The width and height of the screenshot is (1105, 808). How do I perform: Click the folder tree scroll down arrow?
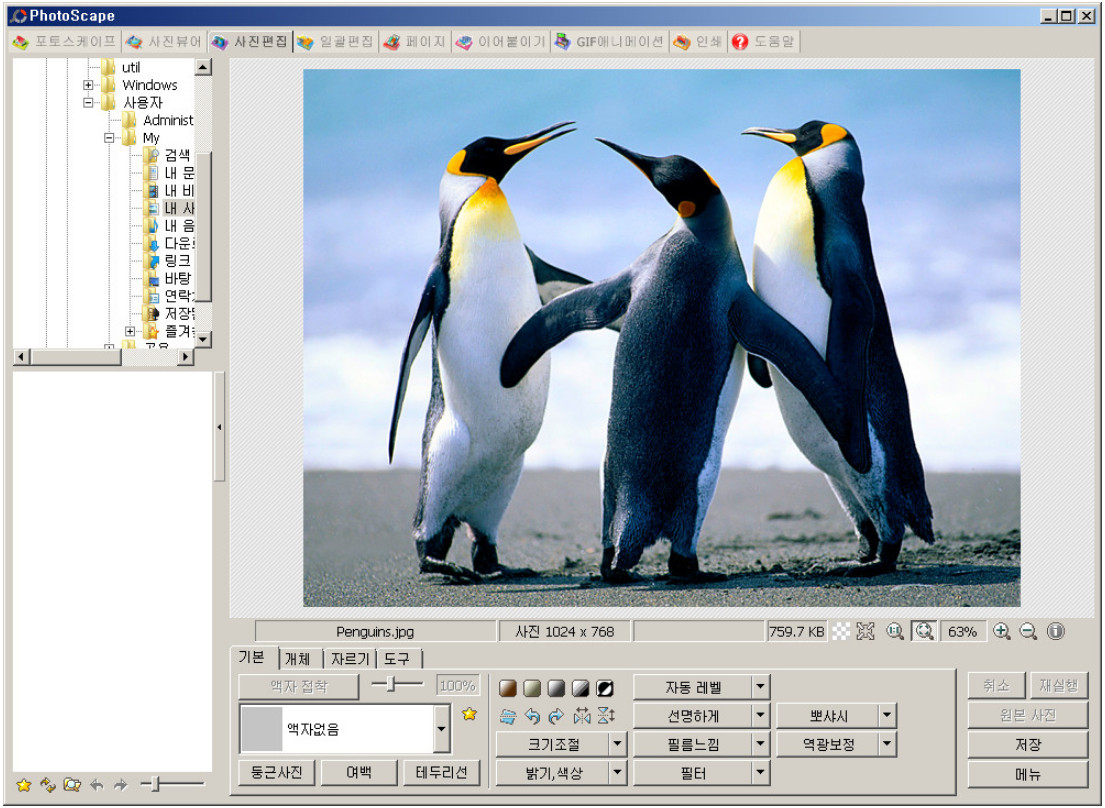[x=203, y=339]
